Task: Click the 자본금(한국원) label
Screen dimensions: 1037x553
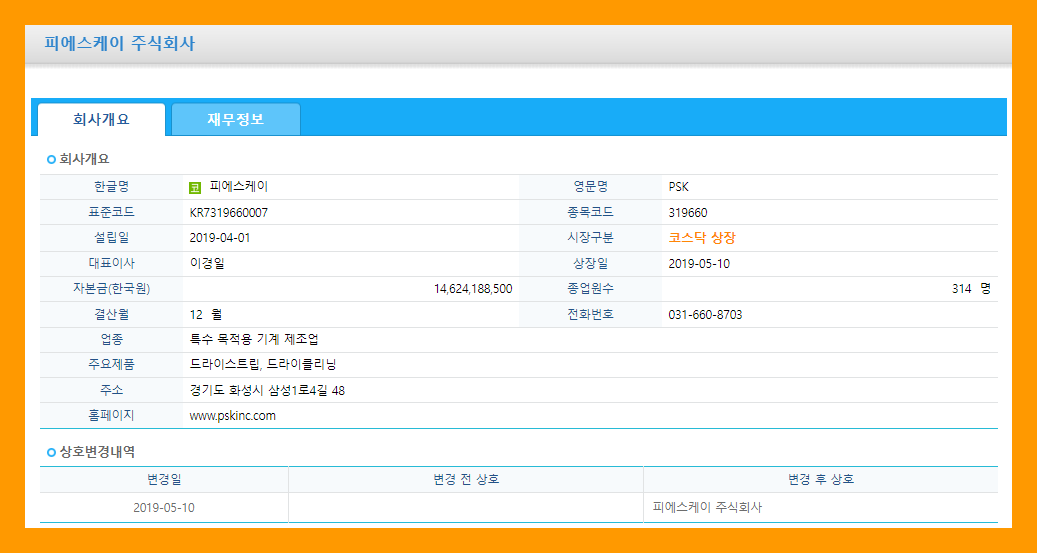Action: coord(111,289)
